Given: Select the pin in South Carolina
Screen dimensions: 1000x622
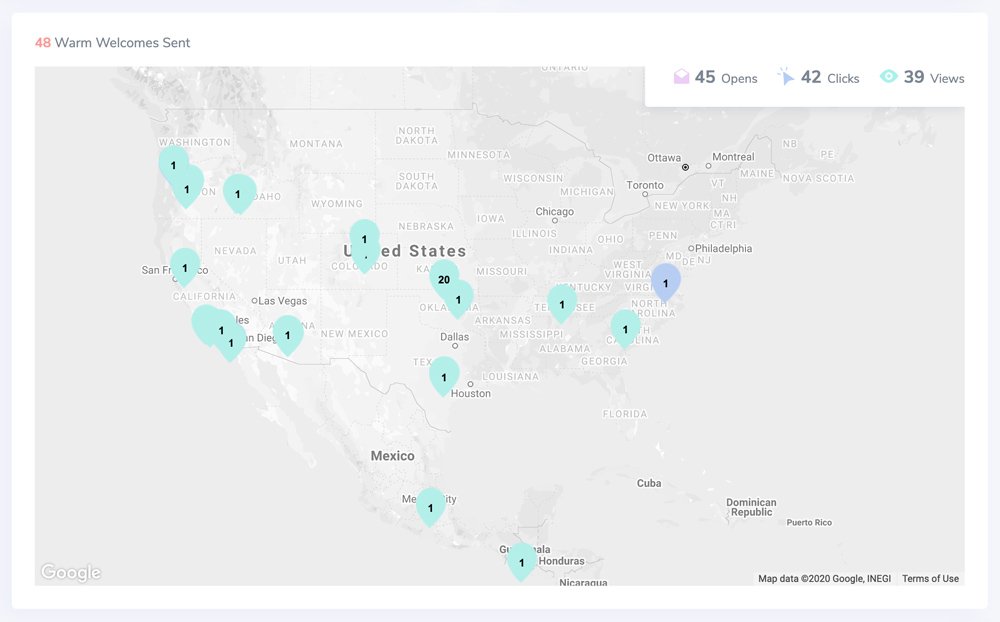Looking at the screenshot, I should (x=625, y=327).
